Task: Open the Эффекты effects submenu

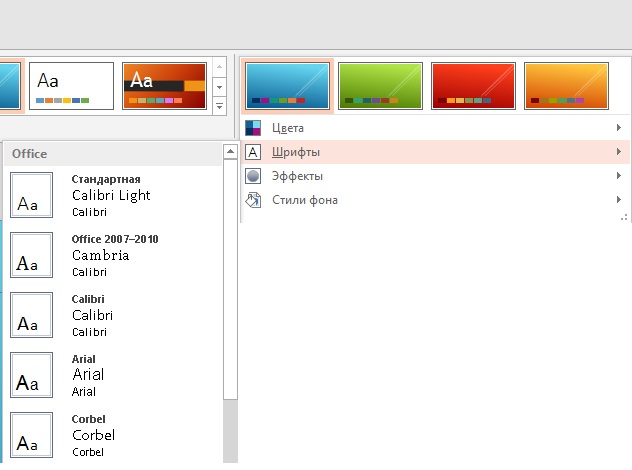Action: point(434,176)
